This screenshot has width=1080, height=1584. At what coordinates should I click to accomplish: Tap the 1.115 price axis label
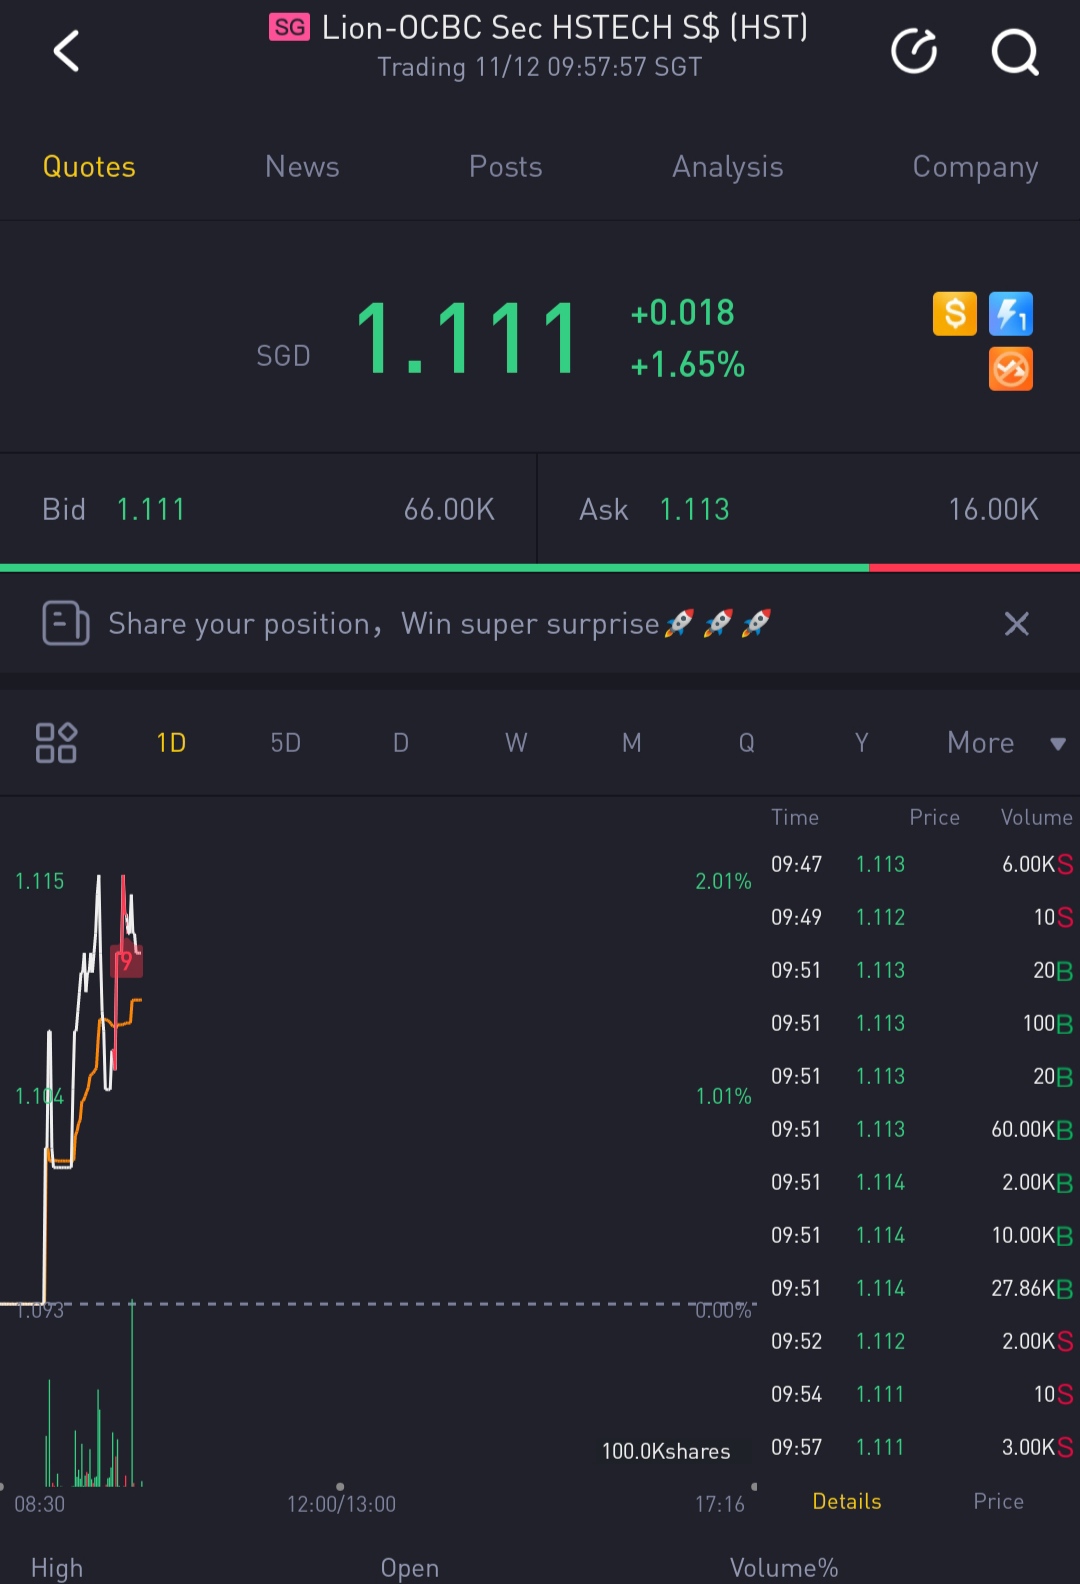click(x=39, y=881)
